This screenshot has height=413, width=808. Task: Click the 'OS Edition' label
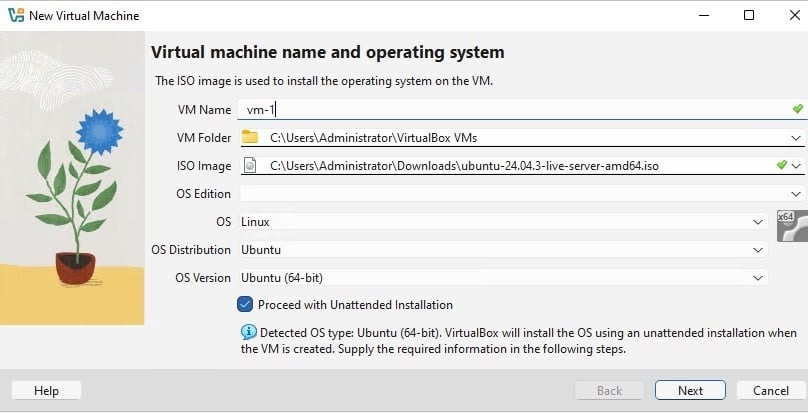pyautogui.click(x=204, y=194)
